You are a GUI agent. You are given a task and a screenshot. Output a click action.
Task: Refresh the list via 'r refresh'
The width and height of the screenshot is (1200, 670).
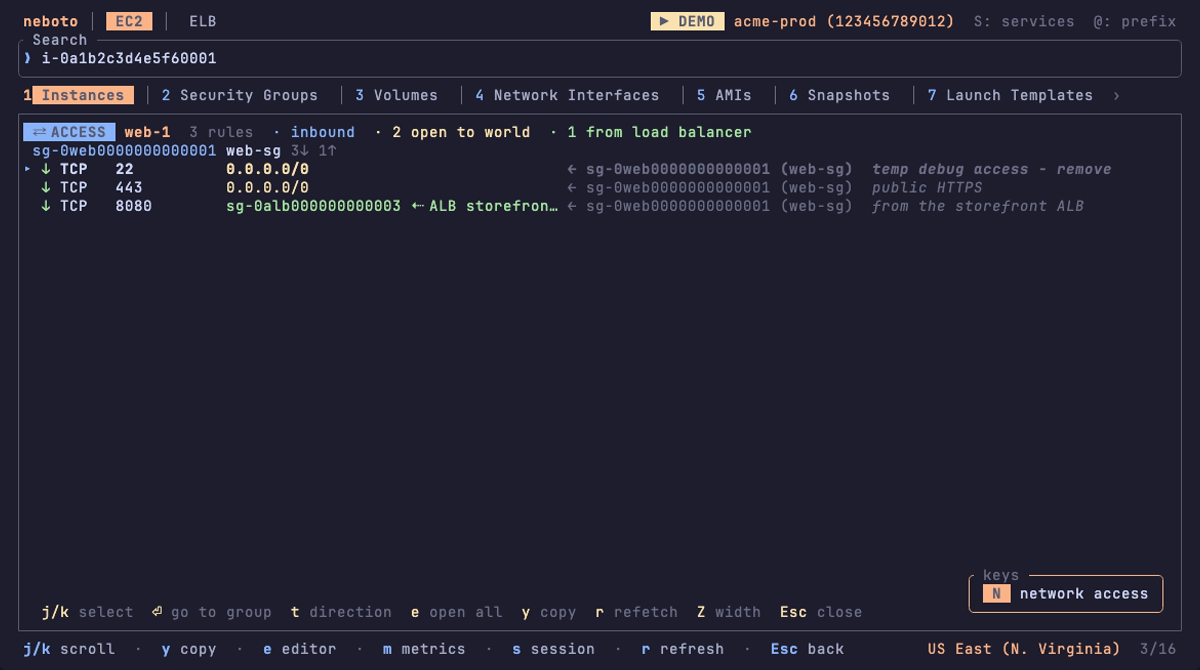coord(682,649)
